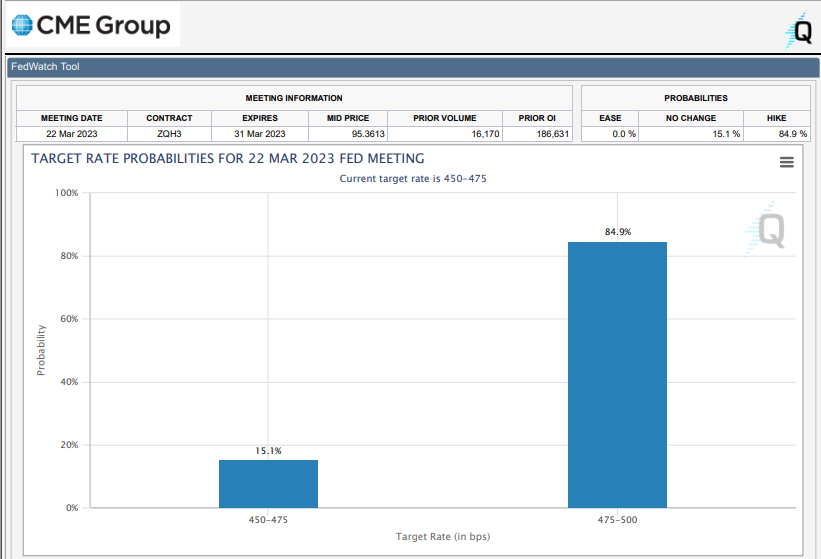821x559 pixels.
Task: Select the 22 Mar 2023 meeting date cell
Action: 72,134
